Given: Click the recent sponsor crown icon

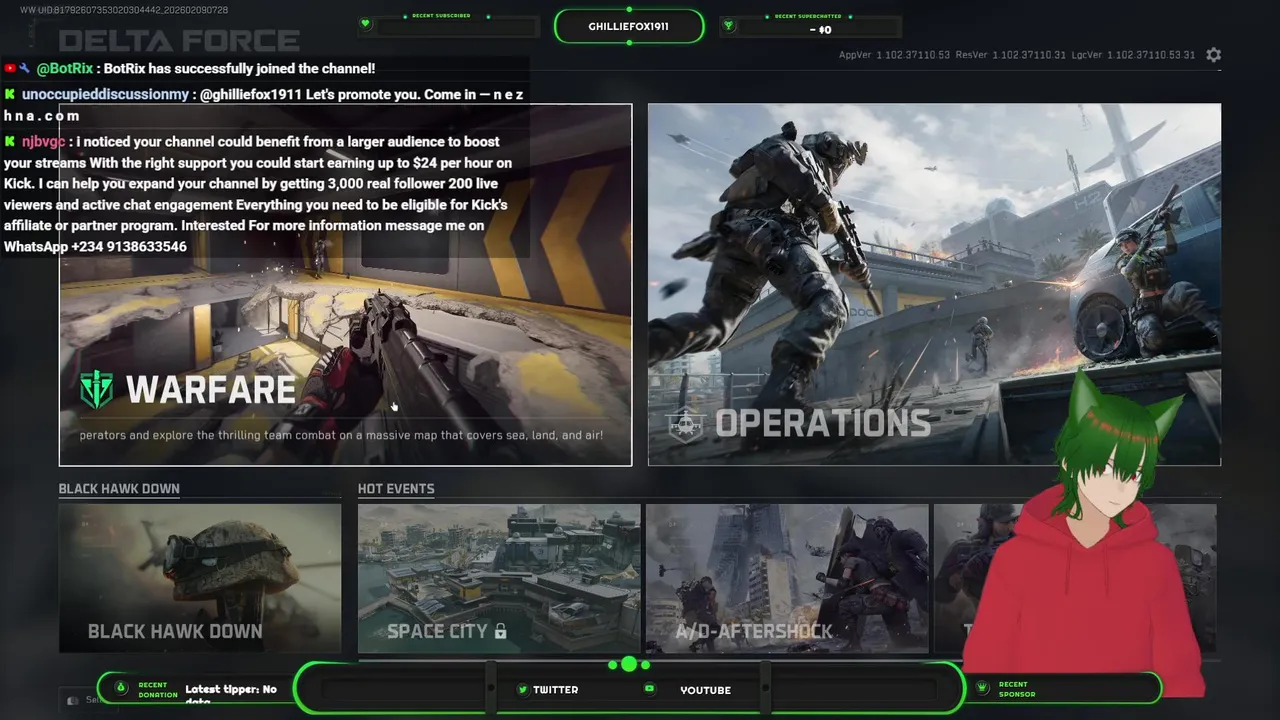Looking at the screenshot, I should 982,689.
